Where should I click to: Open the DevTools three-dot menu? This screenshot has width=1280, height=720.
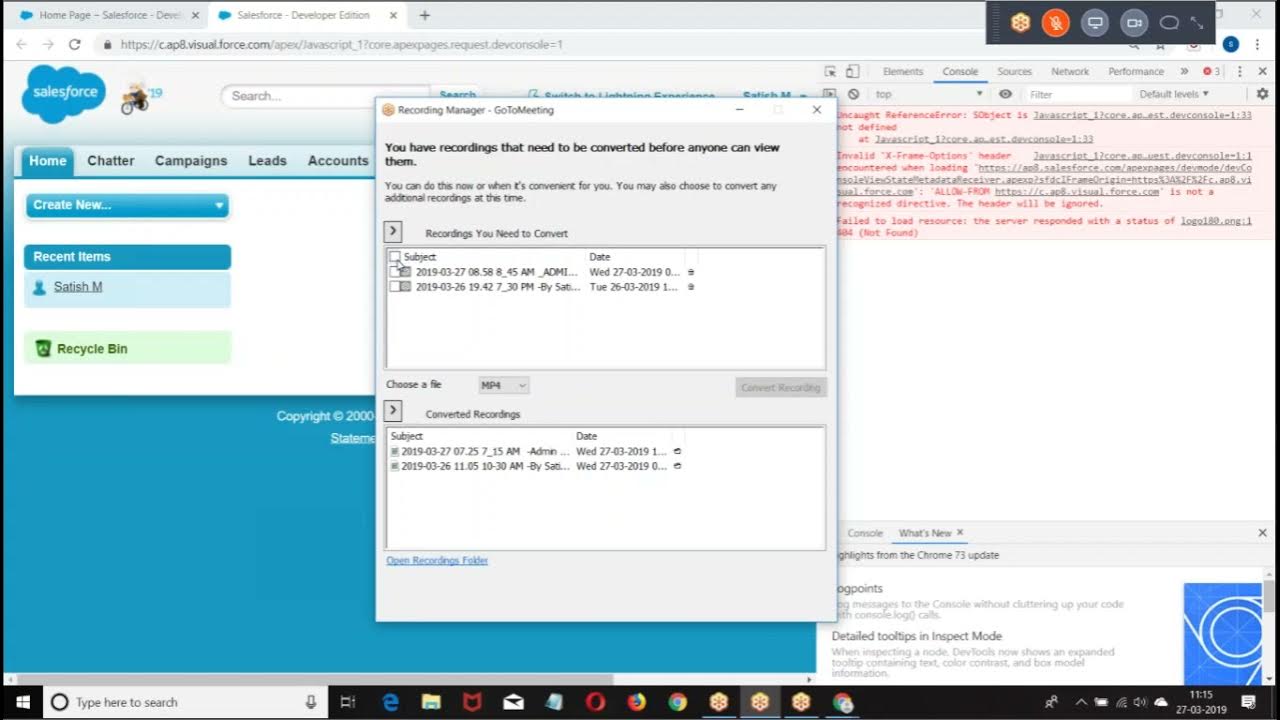tap(1240, 71)
